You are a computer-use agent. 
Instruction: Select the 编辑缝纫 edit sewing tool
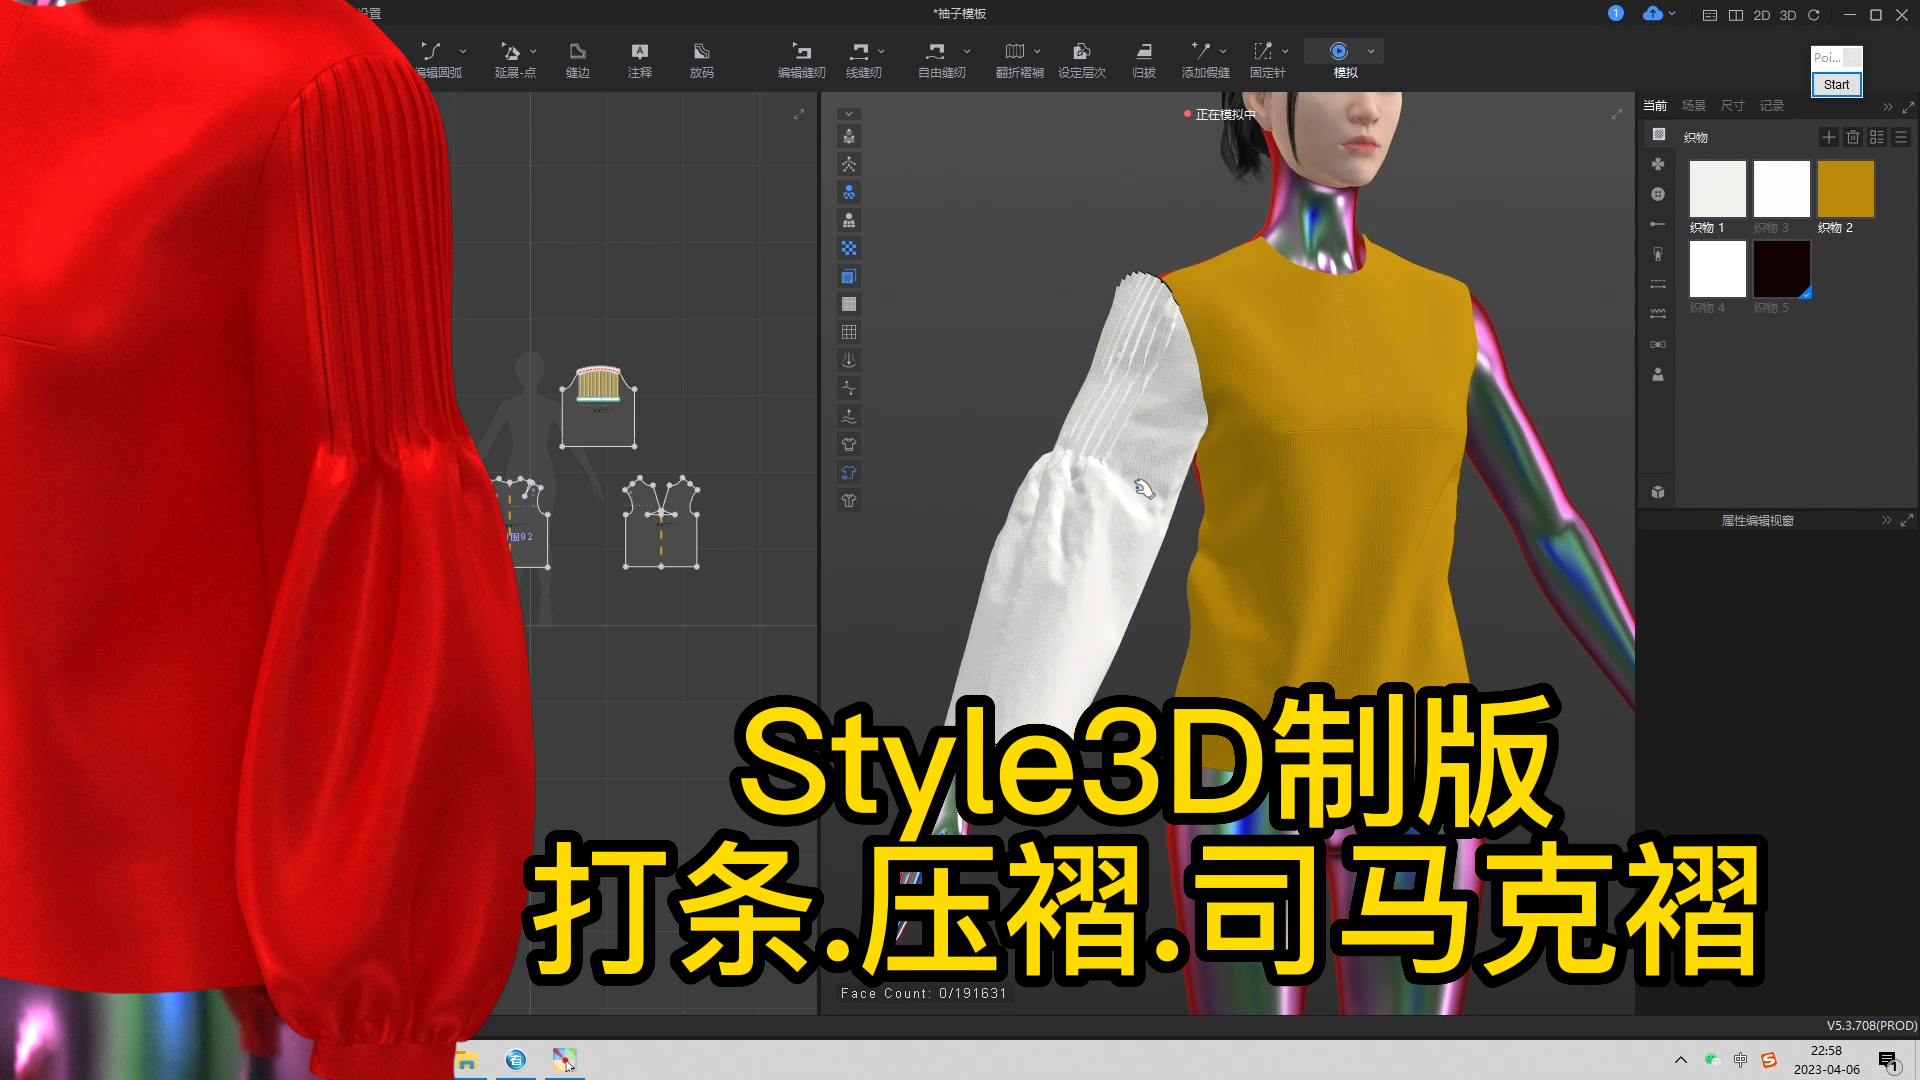(x=801, y=59)
